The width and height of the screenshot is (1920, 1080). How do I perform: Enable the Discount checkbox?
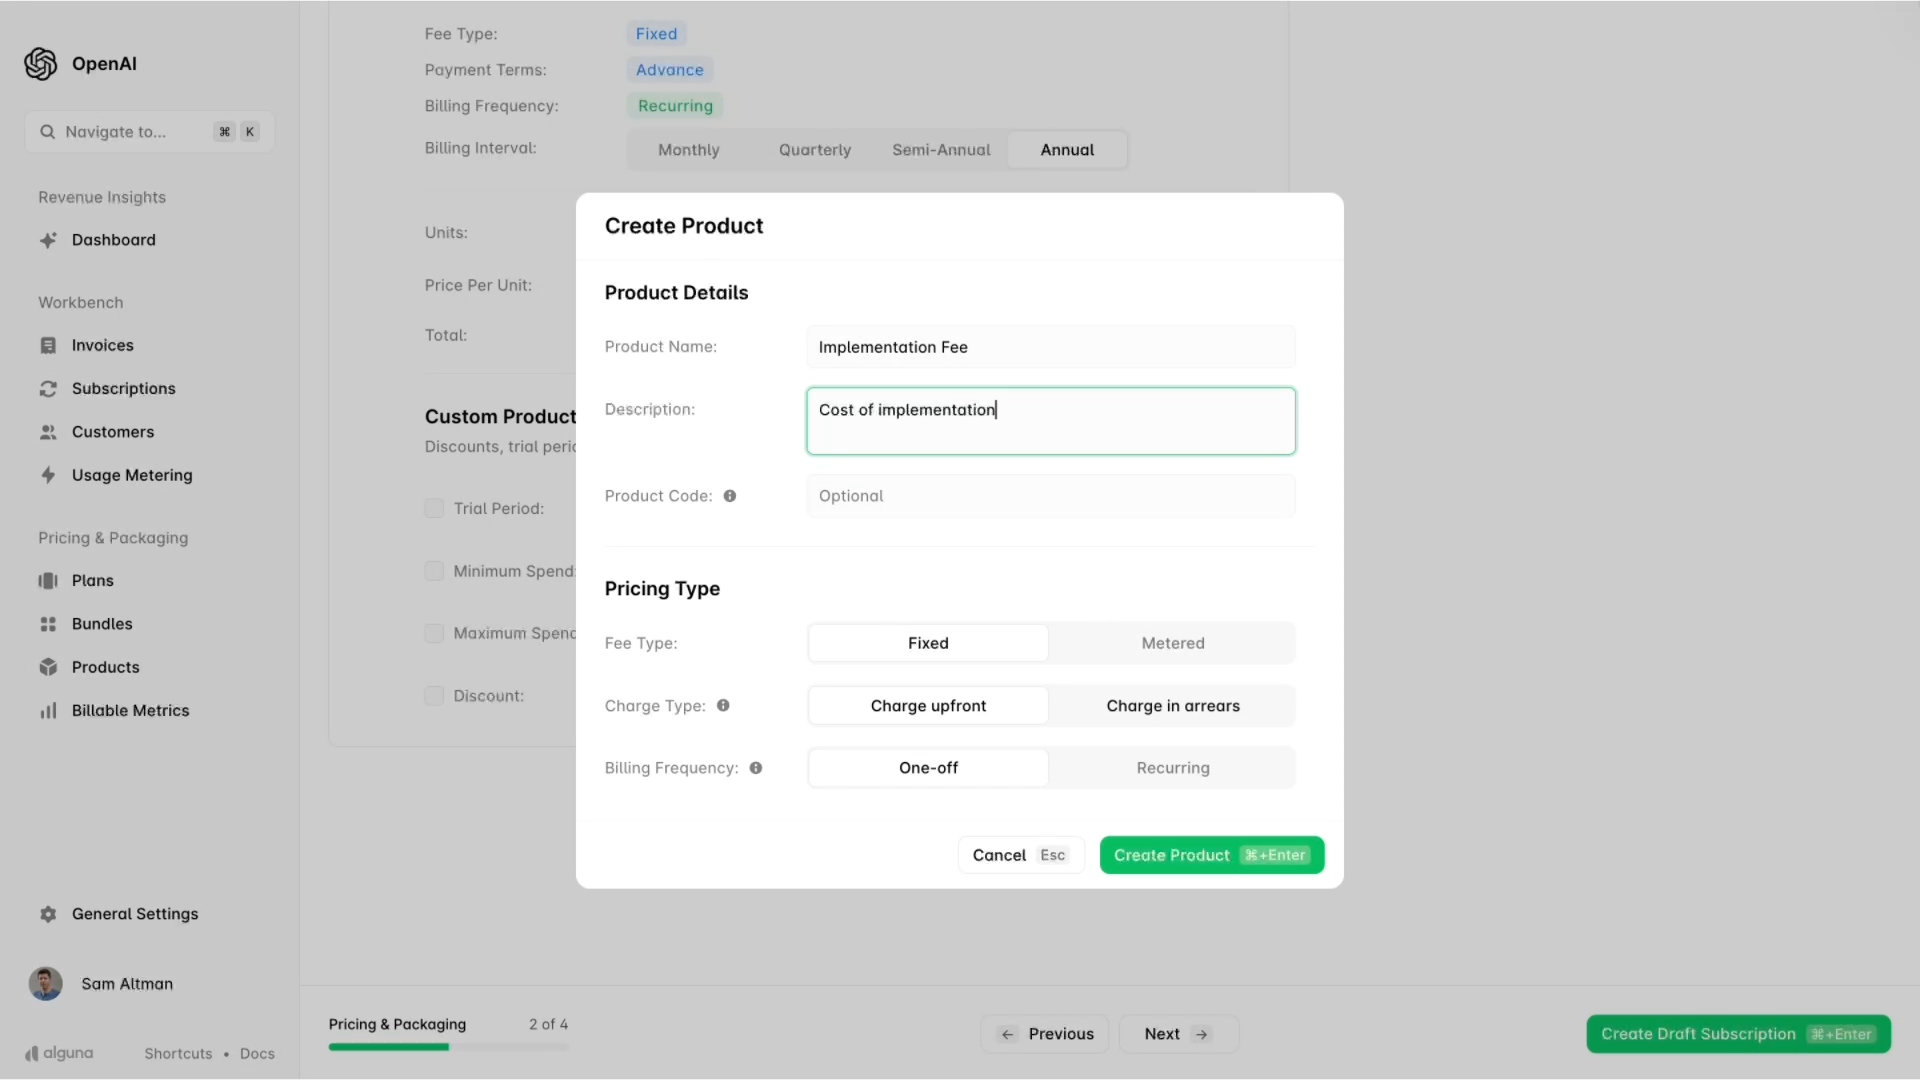point(433,695)
